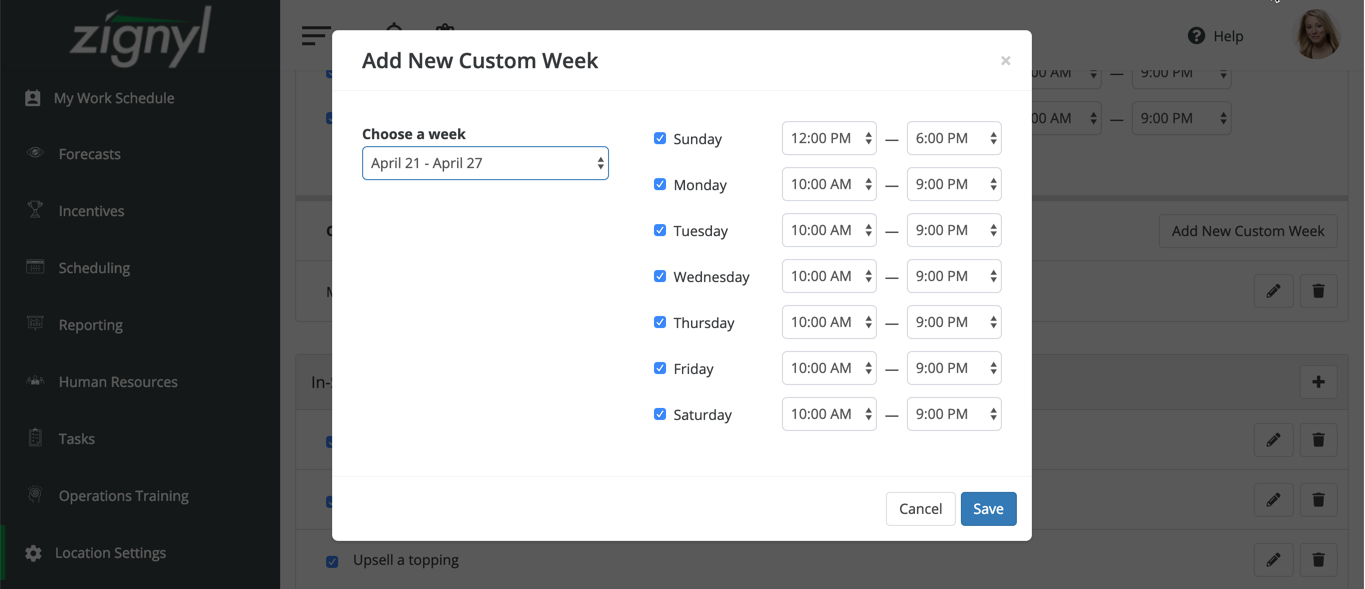Screen dimensions: 1365x589
Task: Uncheck the Sunday checkbox
Action: point(660,139)
